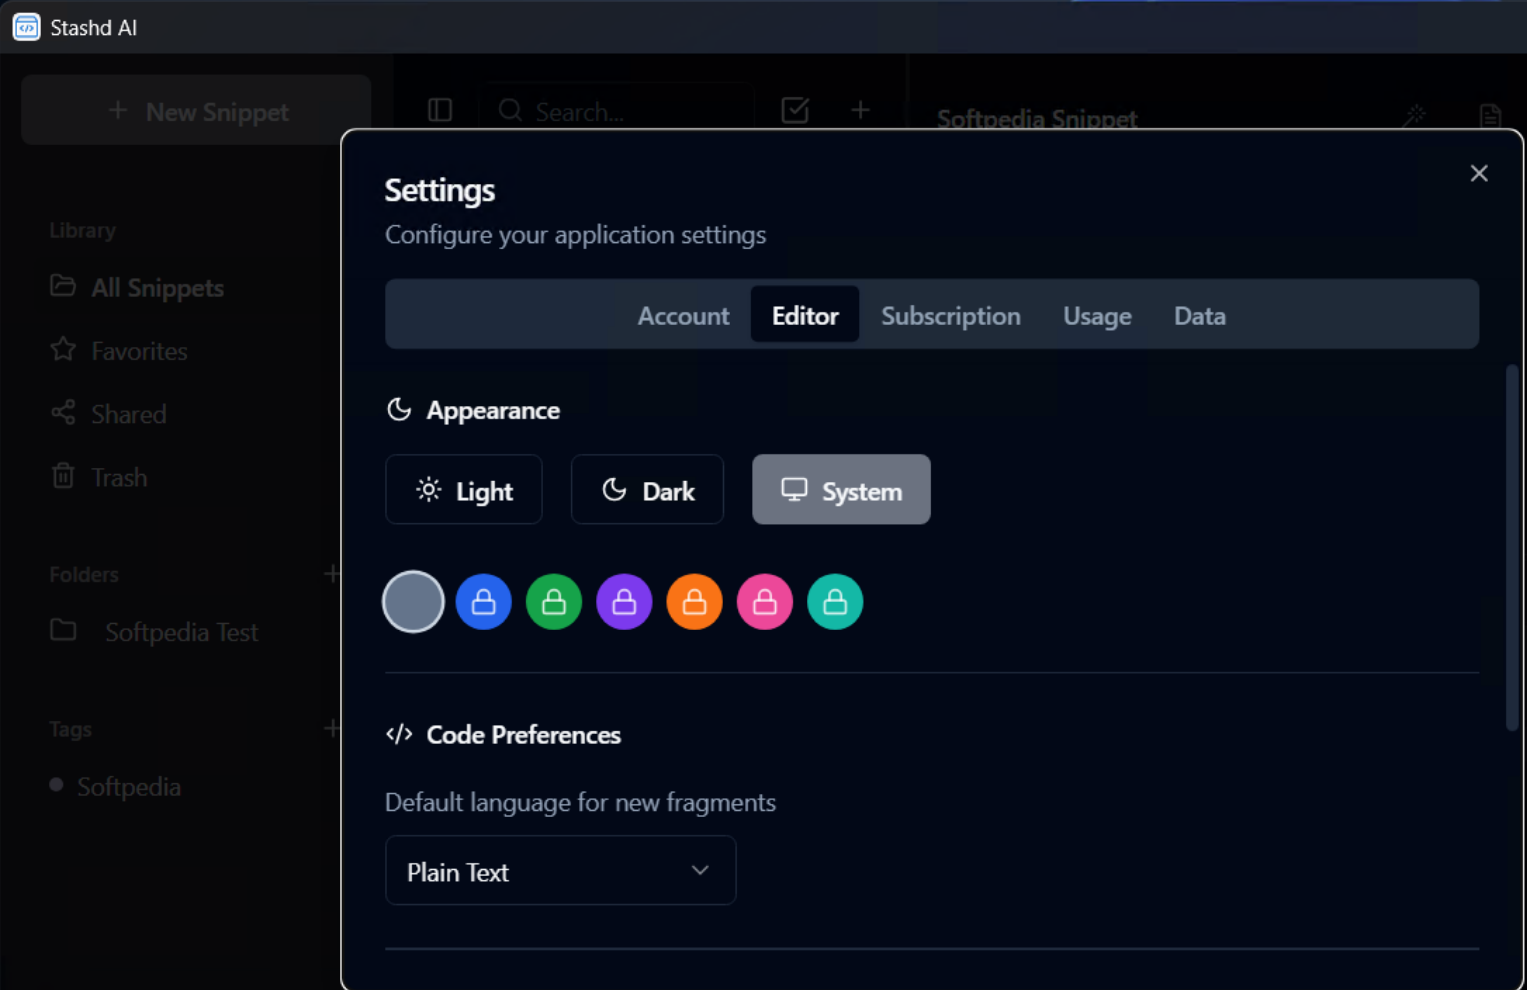
Task: Expand the Folders section with plus
Action: click(332, 573)
